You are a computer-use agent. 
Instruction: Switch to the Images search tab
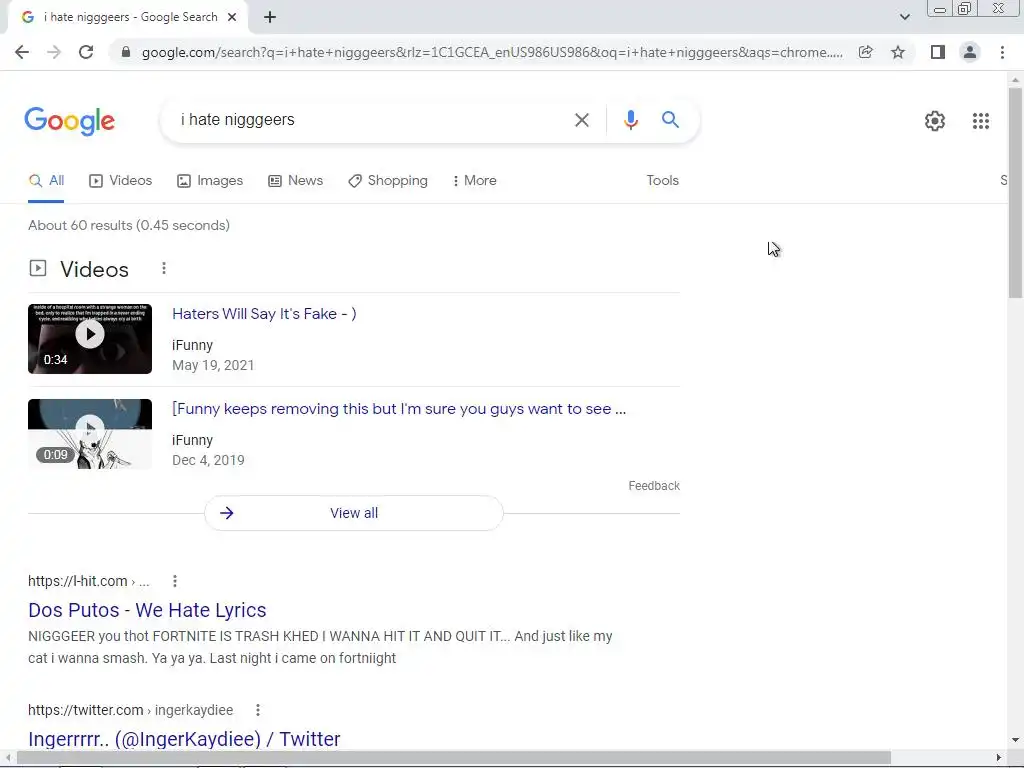pos(210,181)
